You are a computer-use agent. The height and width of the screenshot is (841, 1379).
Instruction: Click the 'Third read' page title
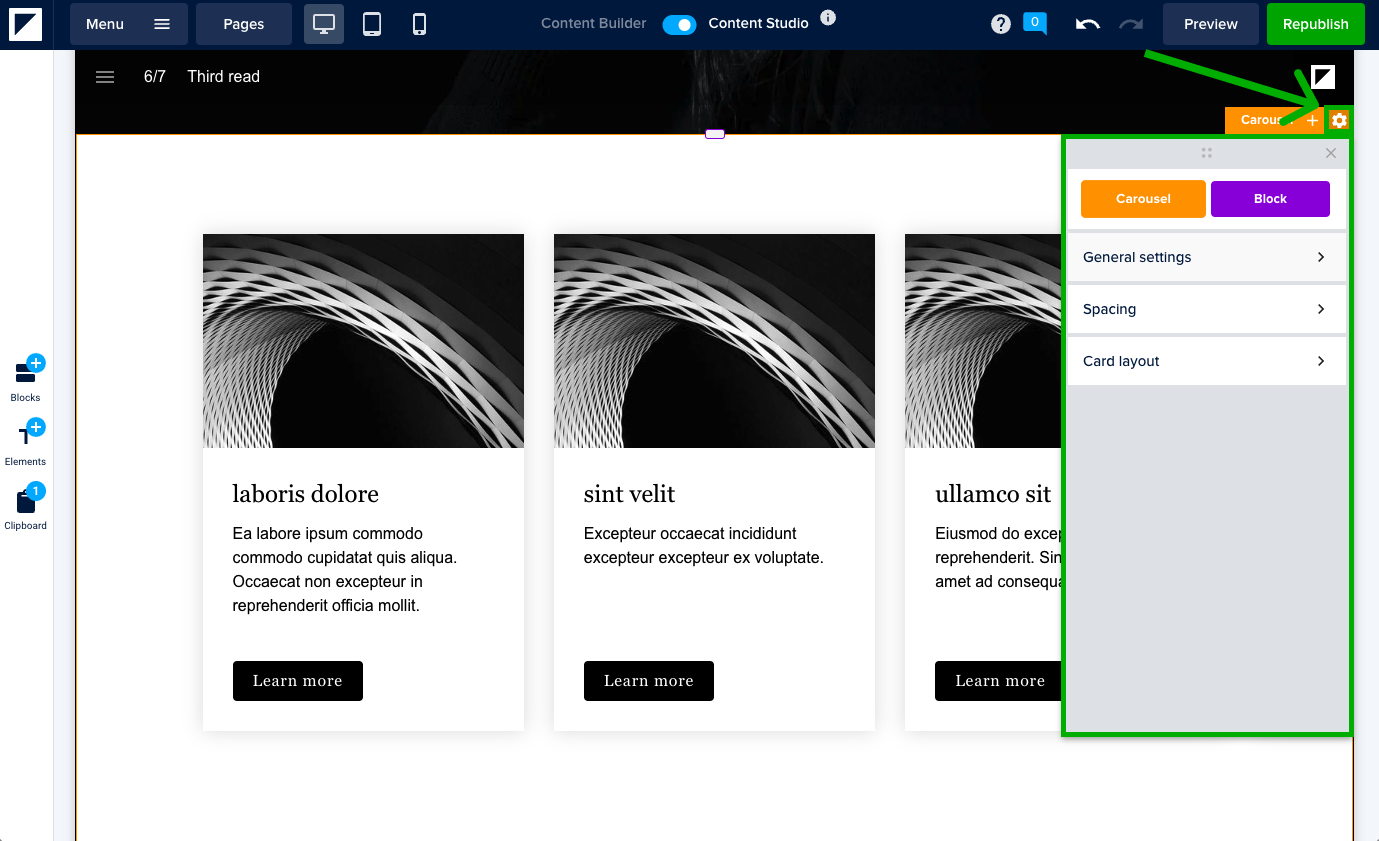pyautogui.click(x=224, y=77)
